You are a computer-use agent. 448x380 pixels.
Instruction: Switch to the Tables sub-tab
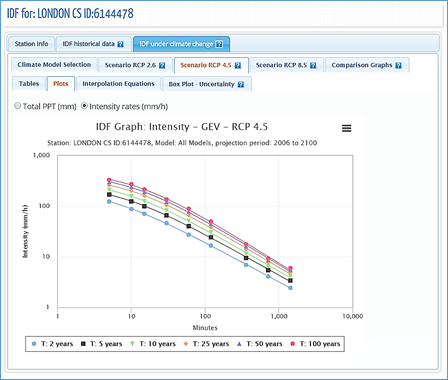point(29,84)
